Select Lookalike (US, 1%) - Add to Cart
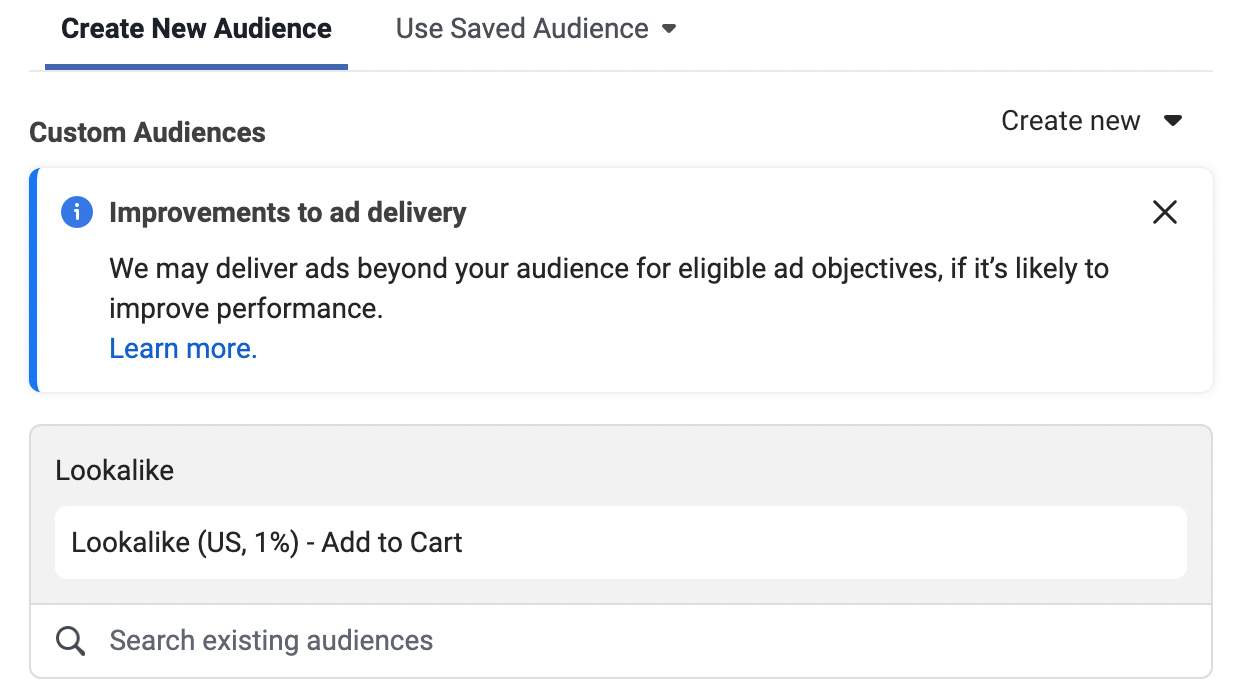This screenshot has height=691, width=1240. tap(267, 543)
